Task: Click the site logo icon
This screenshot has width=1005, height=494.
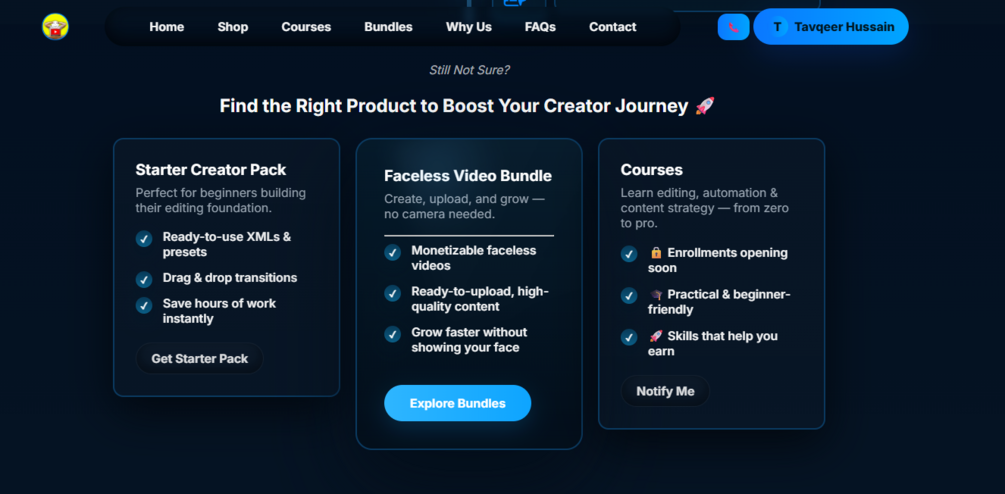Action: point(56,27)
